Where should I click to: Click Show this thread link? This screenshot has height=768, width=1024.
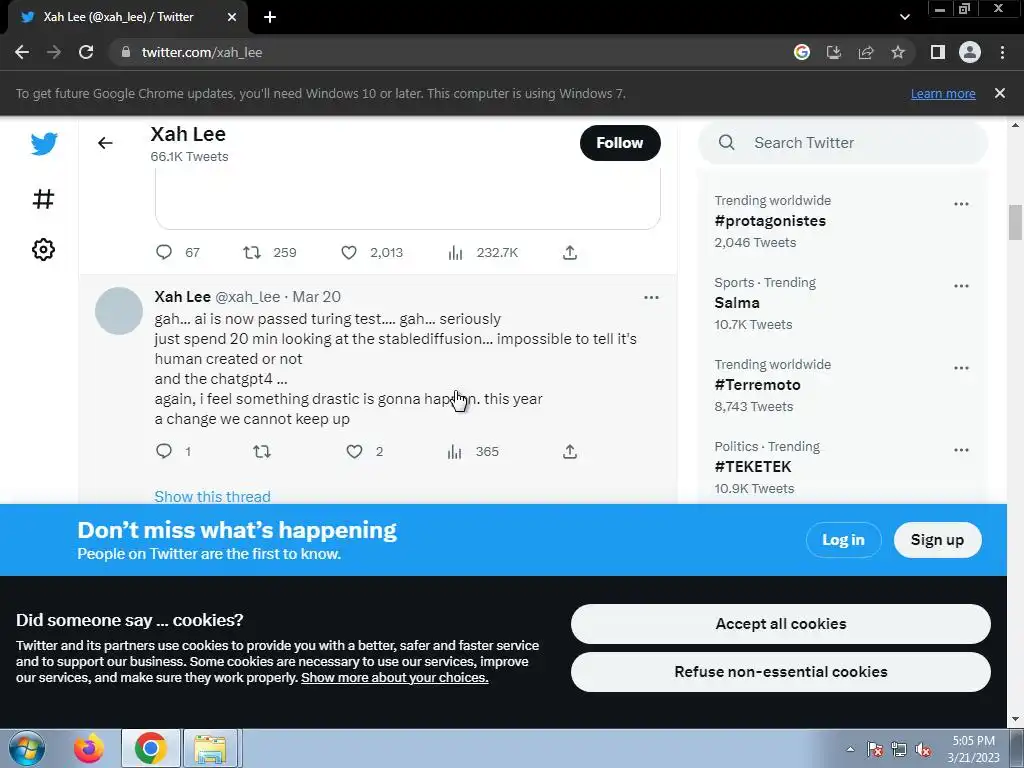(212, 496)
